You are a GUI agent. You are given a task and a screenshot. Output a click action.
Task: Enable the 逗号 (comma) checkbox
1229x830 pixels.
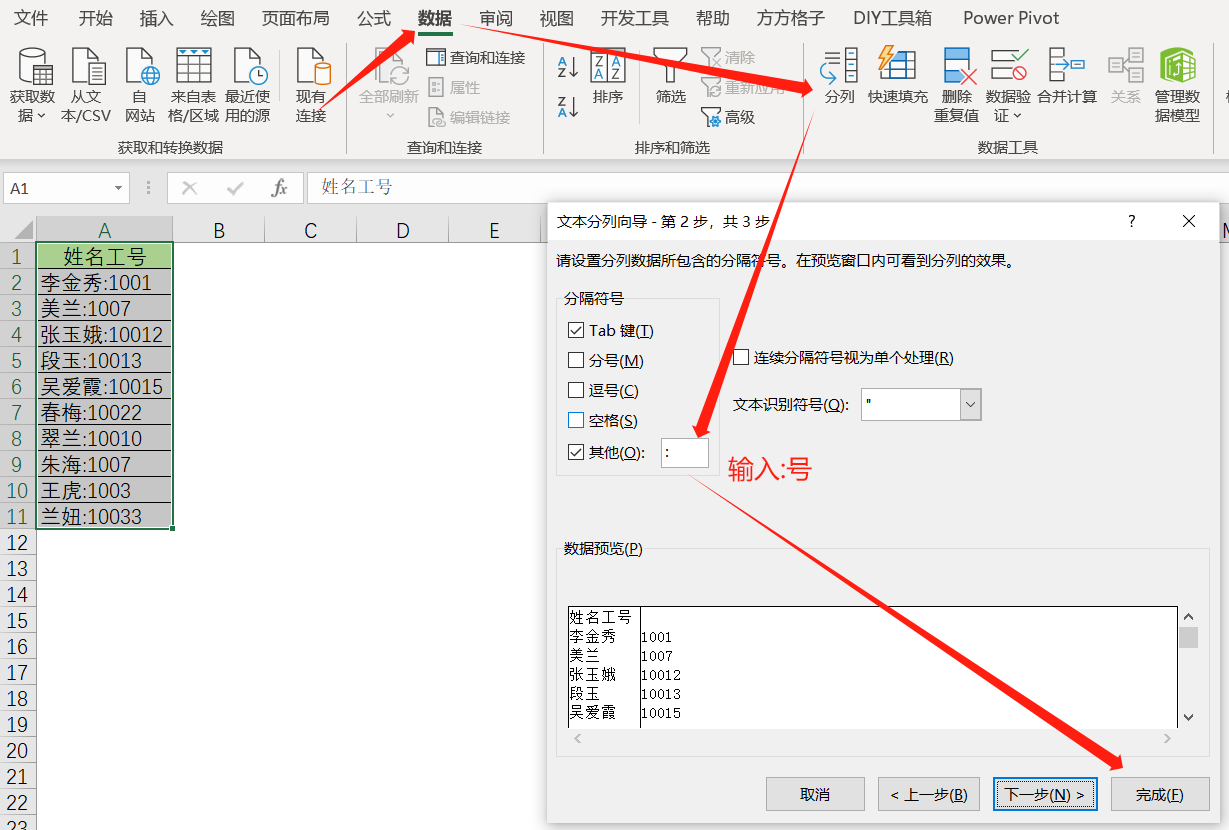click(576, 390)
